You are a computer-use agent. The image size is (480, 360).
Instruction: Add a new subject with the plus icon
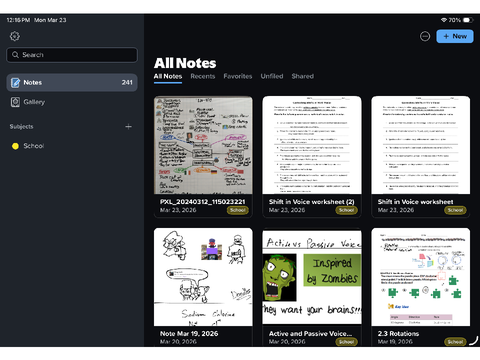tap(128, 126)
